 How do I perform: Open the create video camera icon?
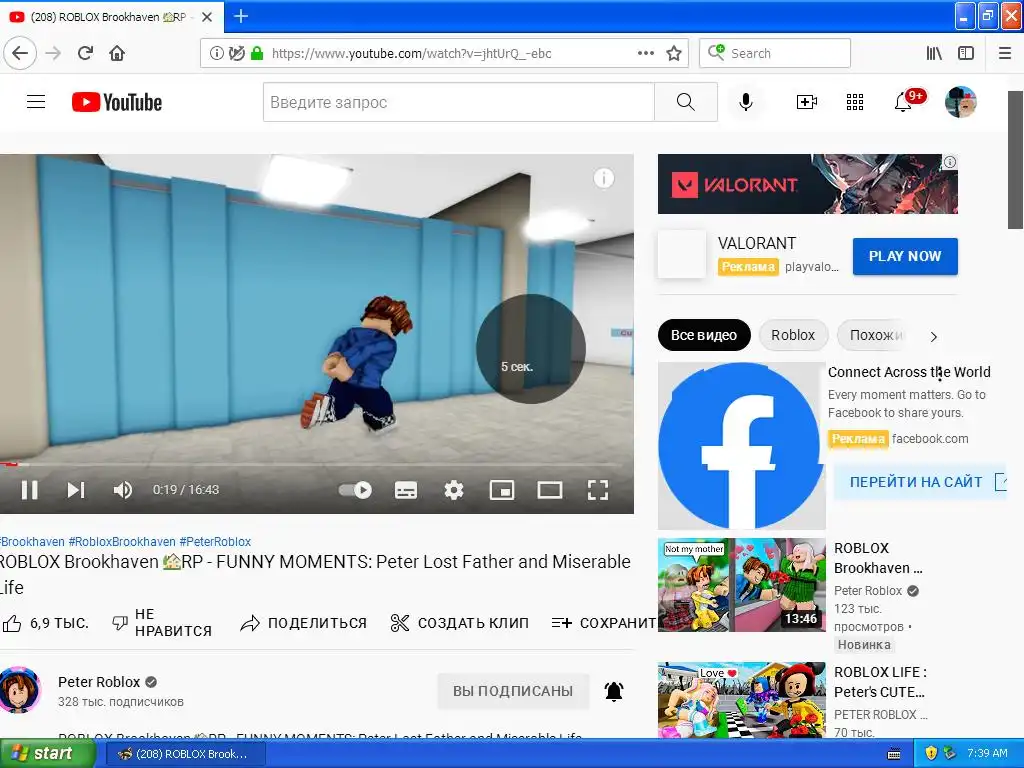[x=807, y=102]
